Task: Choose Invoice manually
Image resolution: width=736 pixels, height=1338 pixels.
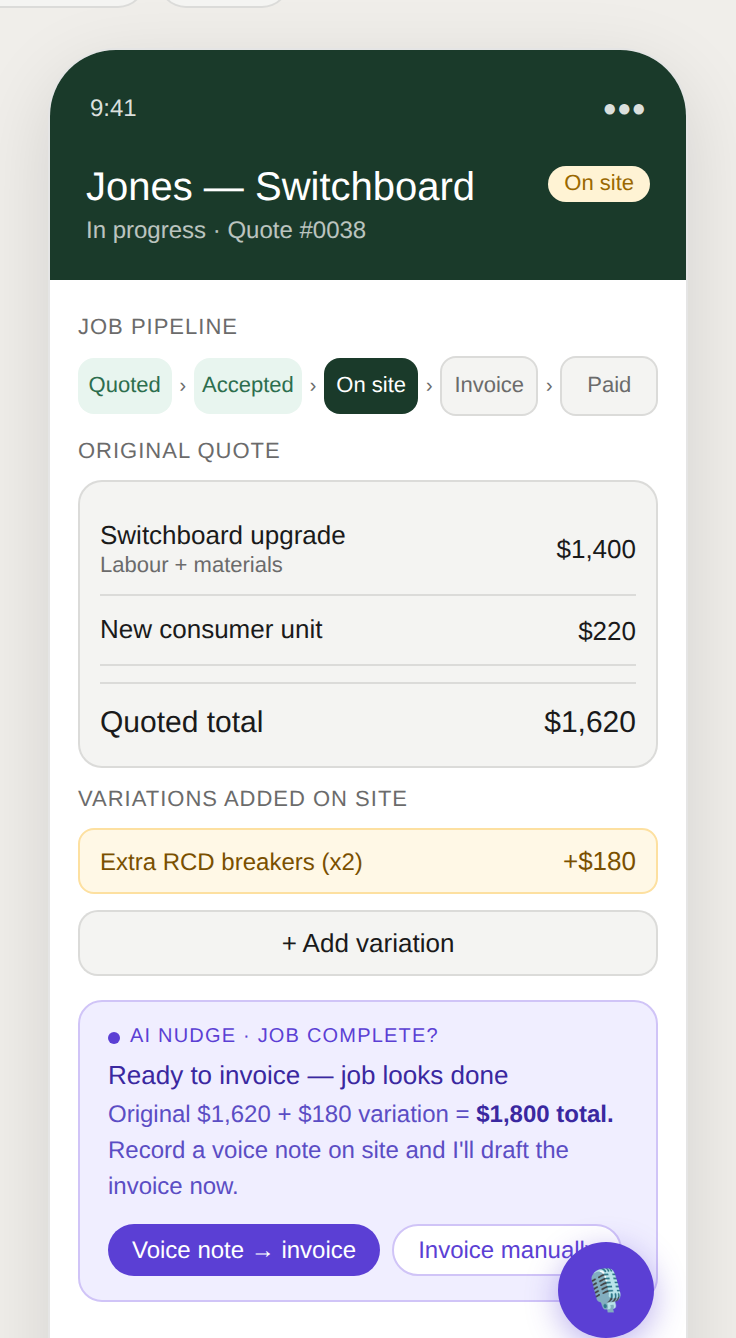Action: coord(508,1250)
